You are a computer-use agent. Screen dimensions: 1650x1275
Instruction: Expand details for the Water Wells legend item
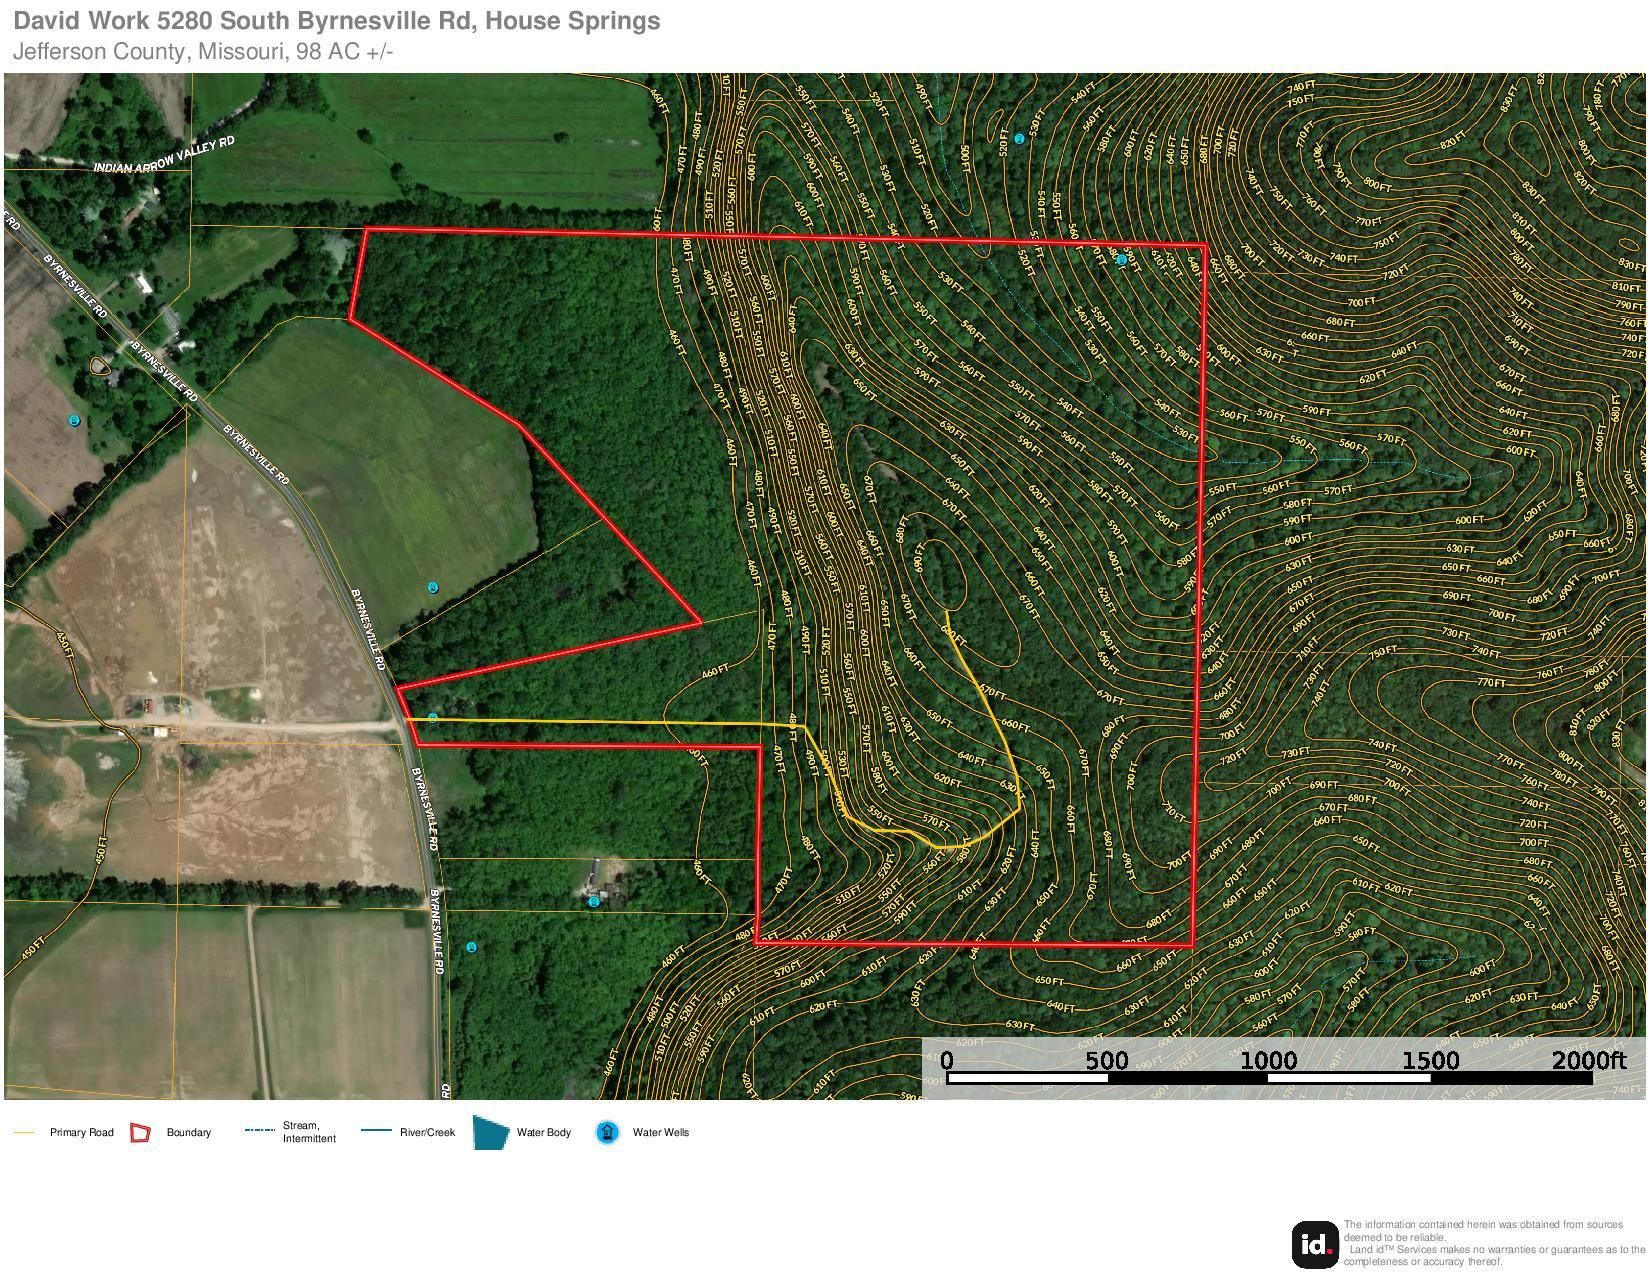point(662,1133)
